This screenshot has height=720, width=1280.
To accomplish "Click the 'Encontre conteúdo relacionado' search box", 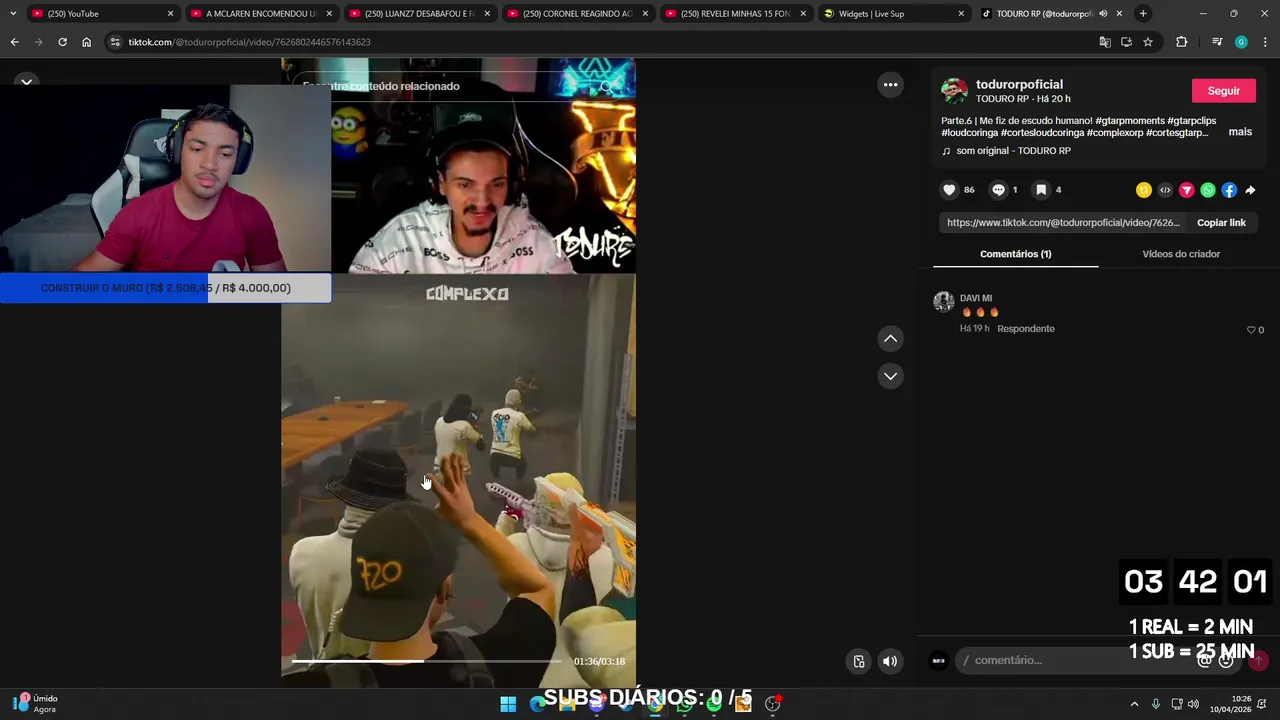I will point(458,86).
